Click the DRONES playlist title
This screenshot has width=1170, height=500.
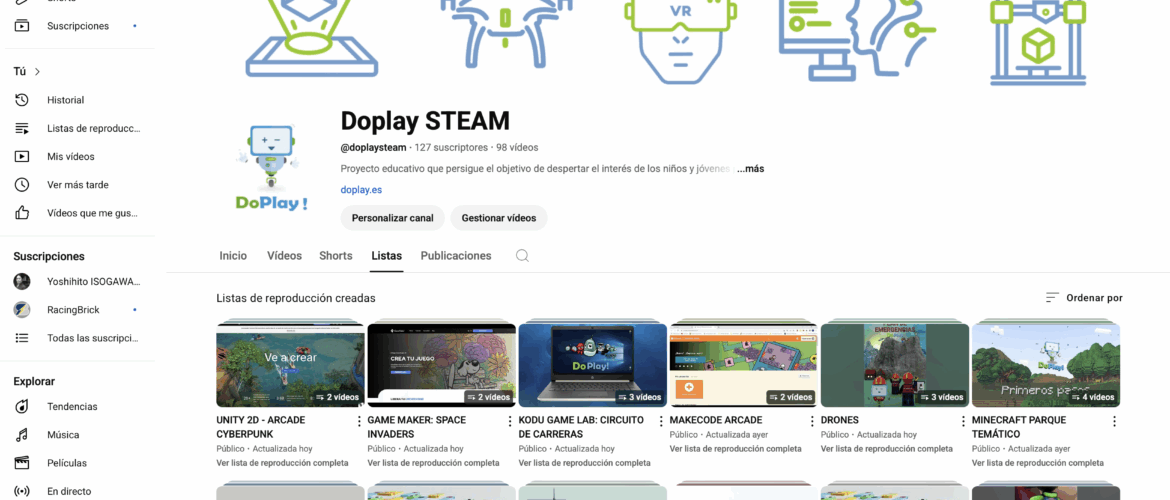coord(839,420)
